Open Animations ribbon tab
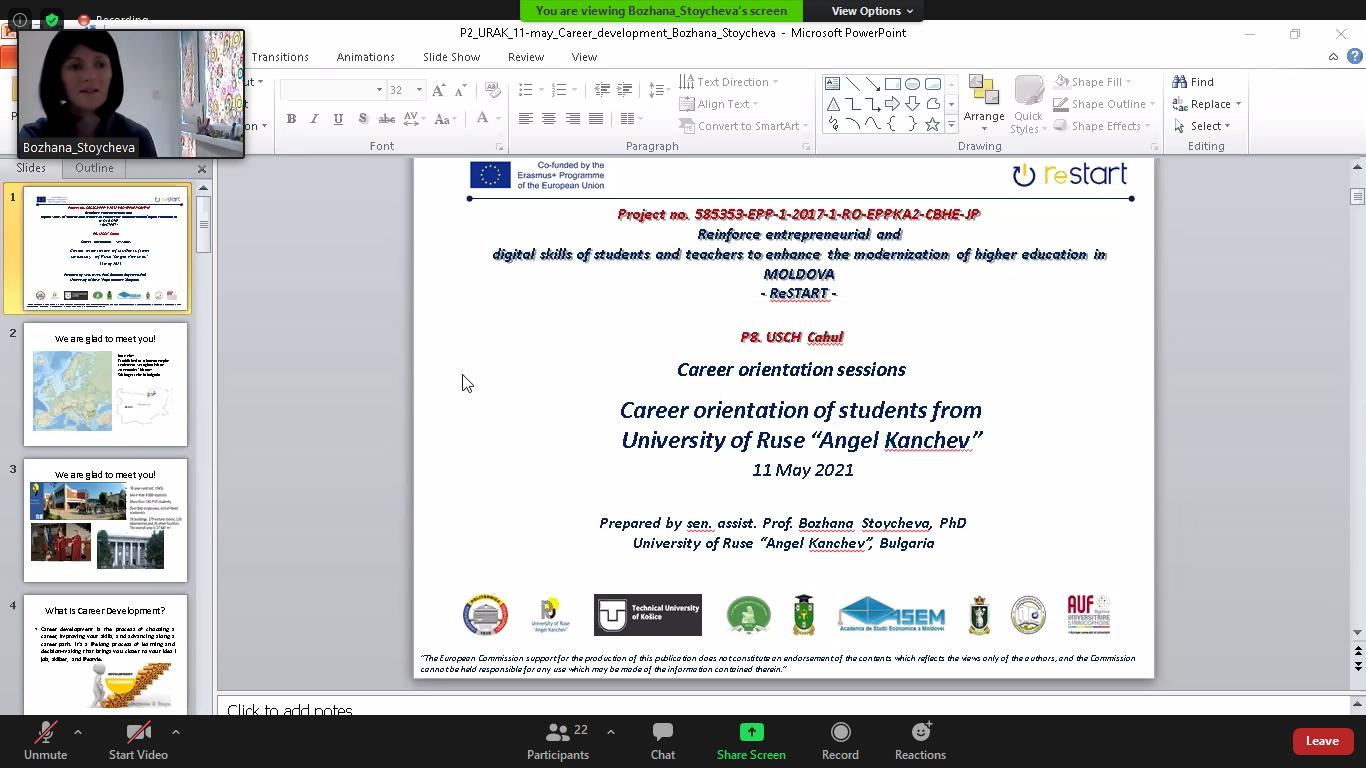This screenshot has height=768, width=1366. pyautogui.click(x=365, y=57)
